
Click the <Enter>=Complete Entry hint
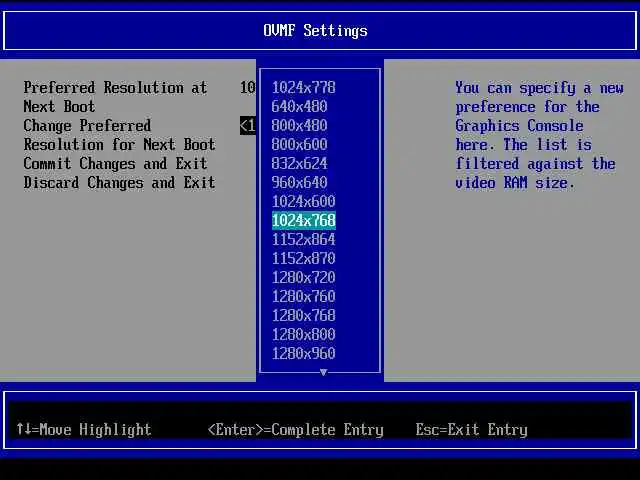coord(296,429)
